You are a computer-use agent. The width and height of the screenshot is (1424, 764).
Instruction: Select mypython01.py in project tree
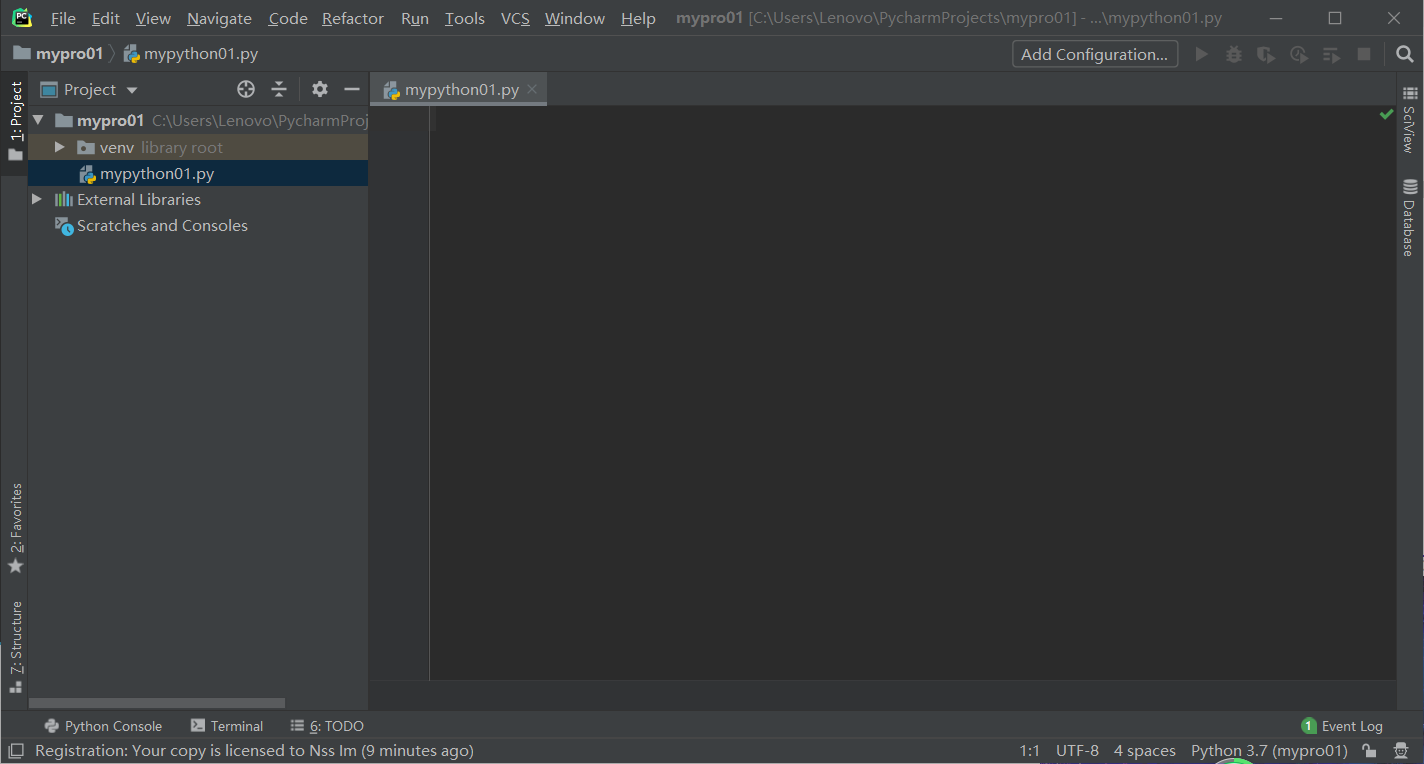[x=198, y=173]
